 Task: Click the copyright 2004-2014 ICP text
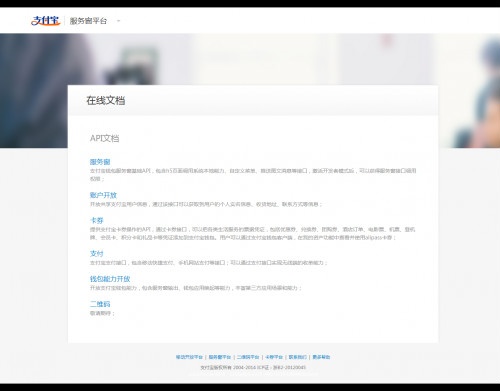click(253, 367)
